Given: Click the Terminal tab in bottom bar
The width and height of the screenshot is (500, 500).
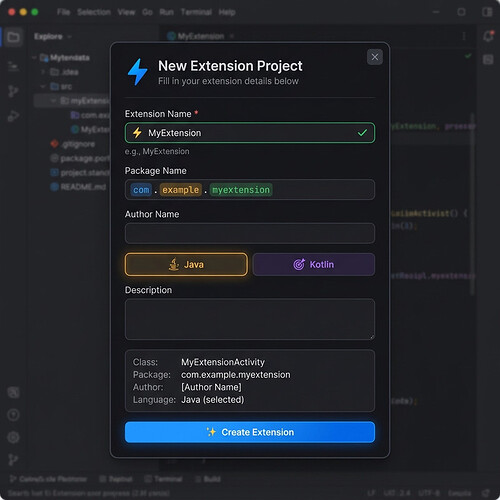Looking at the screenshot, I should (164, 479).
